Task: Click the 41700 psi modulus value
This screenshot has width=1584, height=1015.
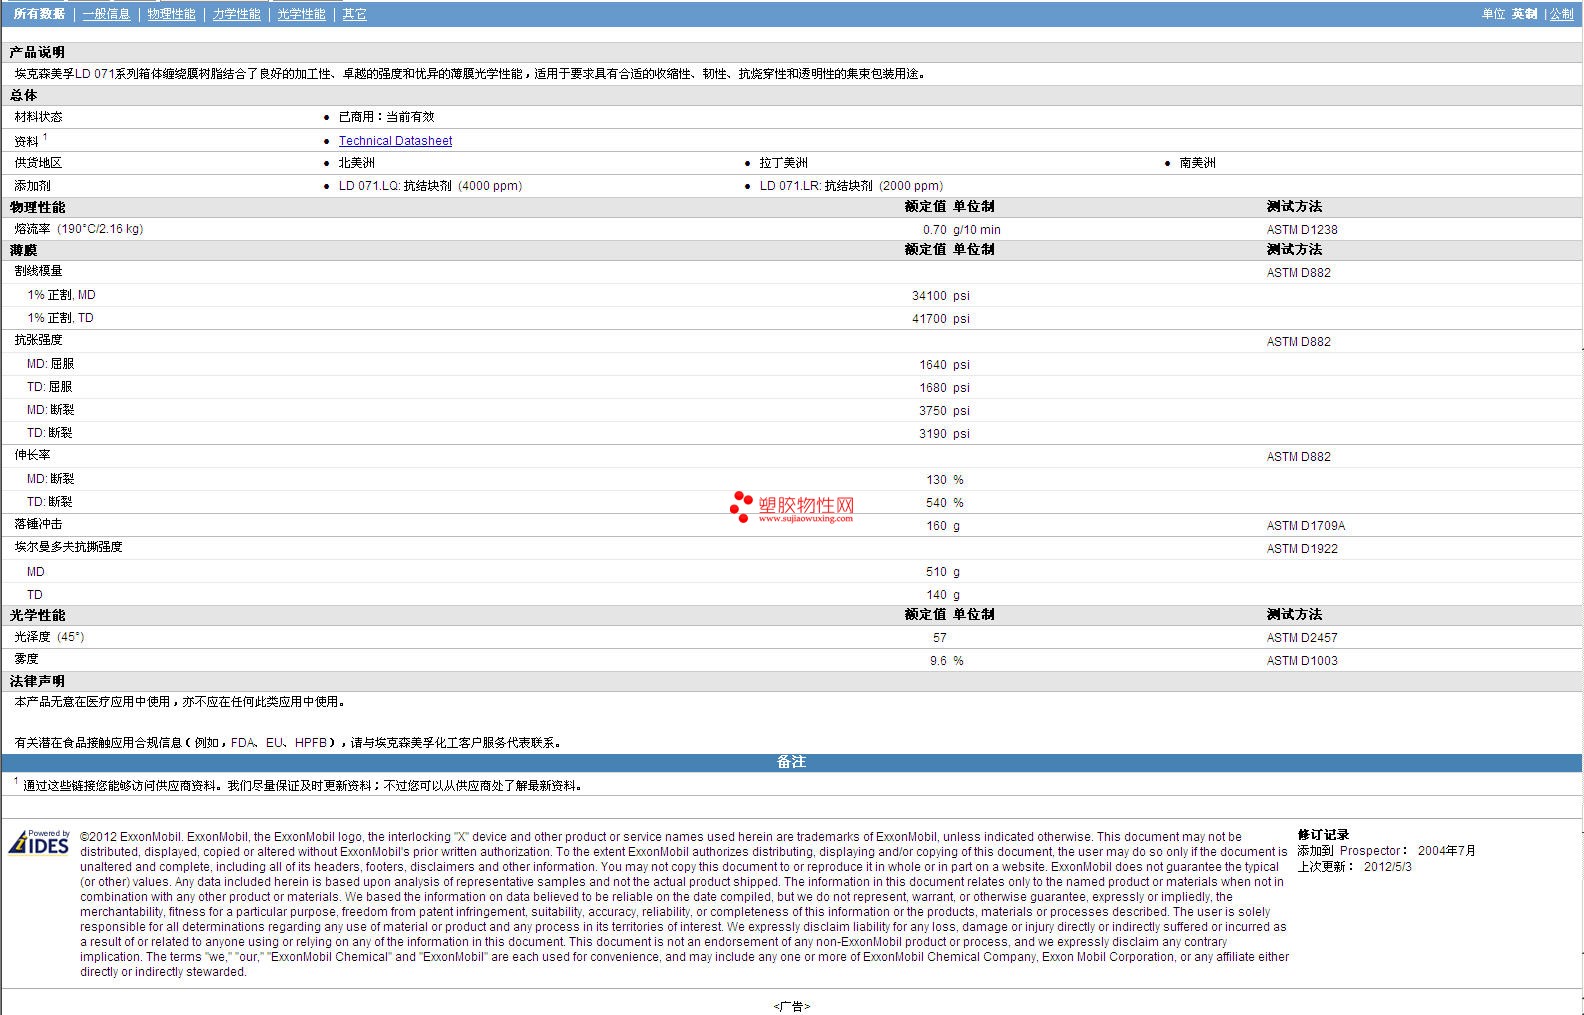Action: pos(940,319)
